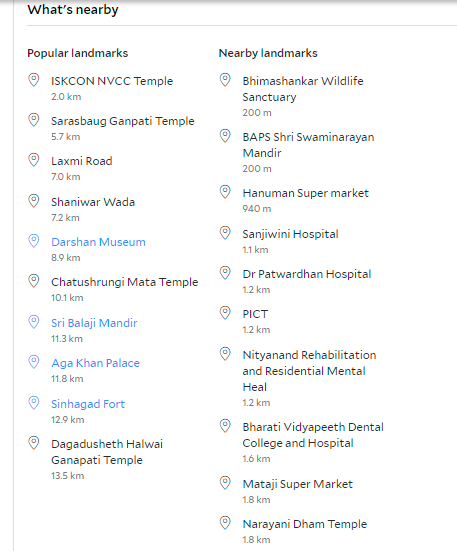Select Bharati Vidyapeeth Dental College entry

pyautogui.click(x=313, y=435)
